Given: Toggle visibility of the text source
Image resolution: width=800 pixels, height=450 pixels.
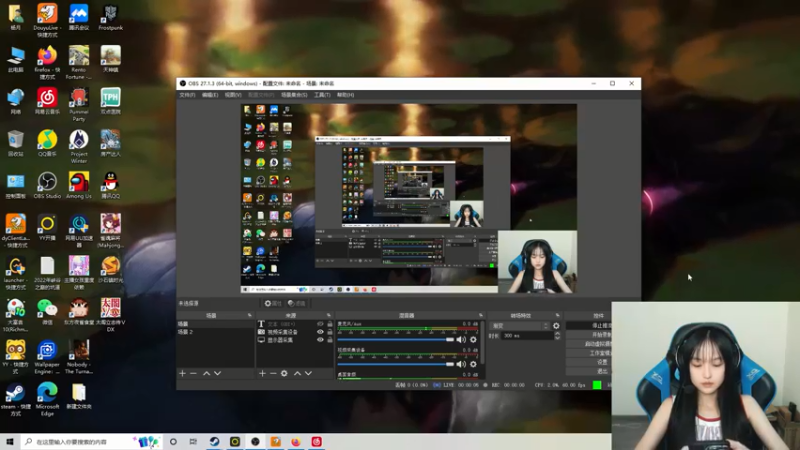Looking at the screenshot, I should coord(320,324).
